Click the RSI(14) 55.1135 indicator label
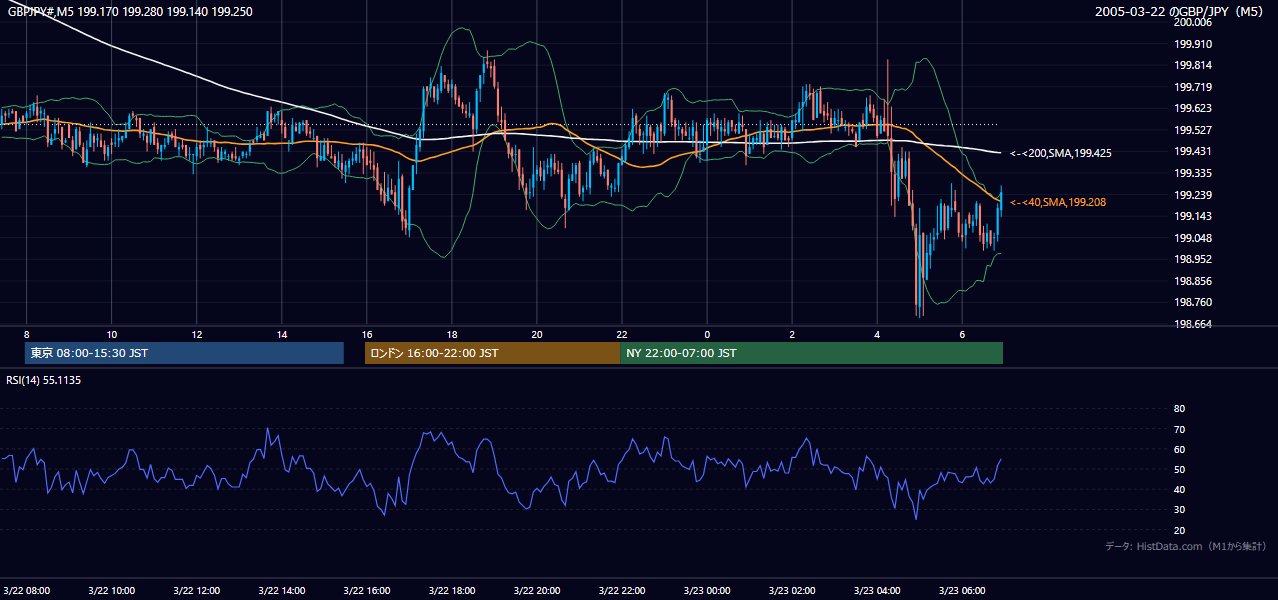The height and width of the screenshot is (600, 1278). 44,380
